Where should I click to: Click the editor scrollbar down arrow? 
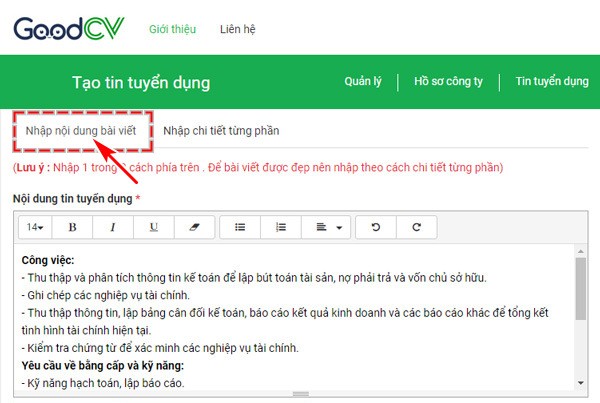pyautogui.click(x=580, y=383)
